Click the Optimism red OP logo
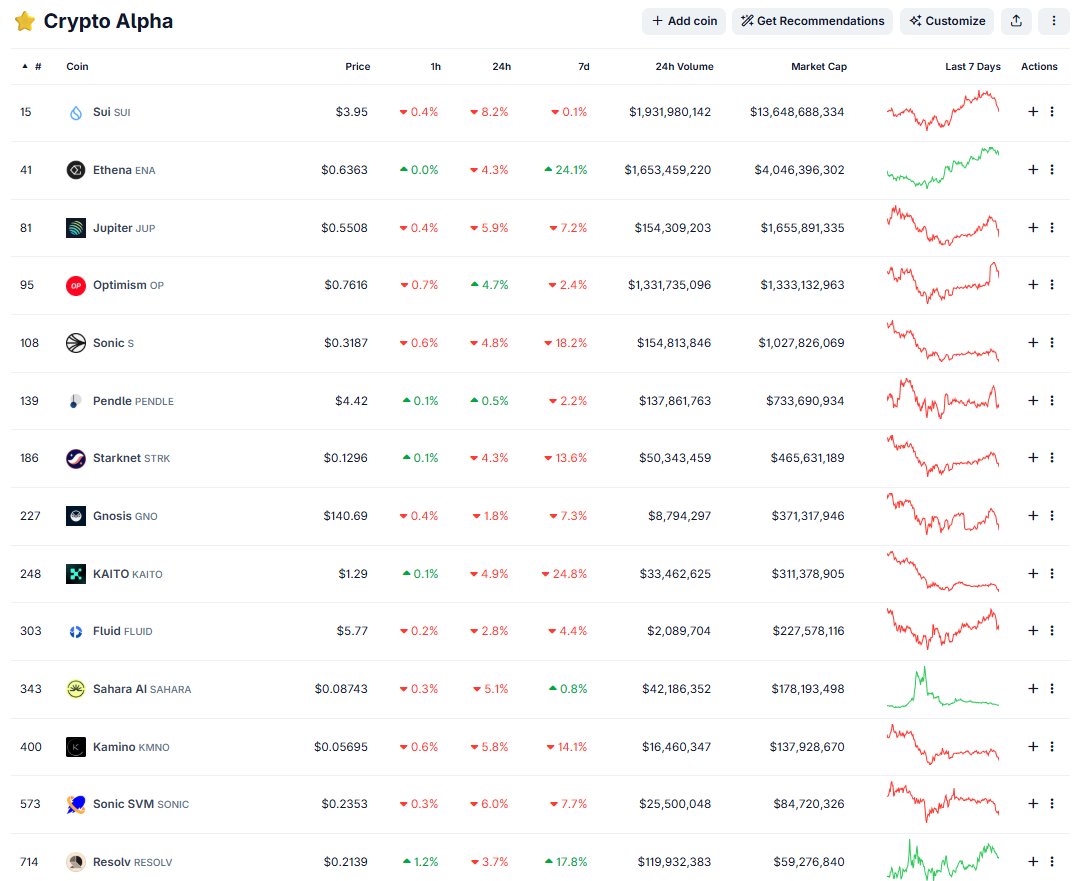 (76, 285)
